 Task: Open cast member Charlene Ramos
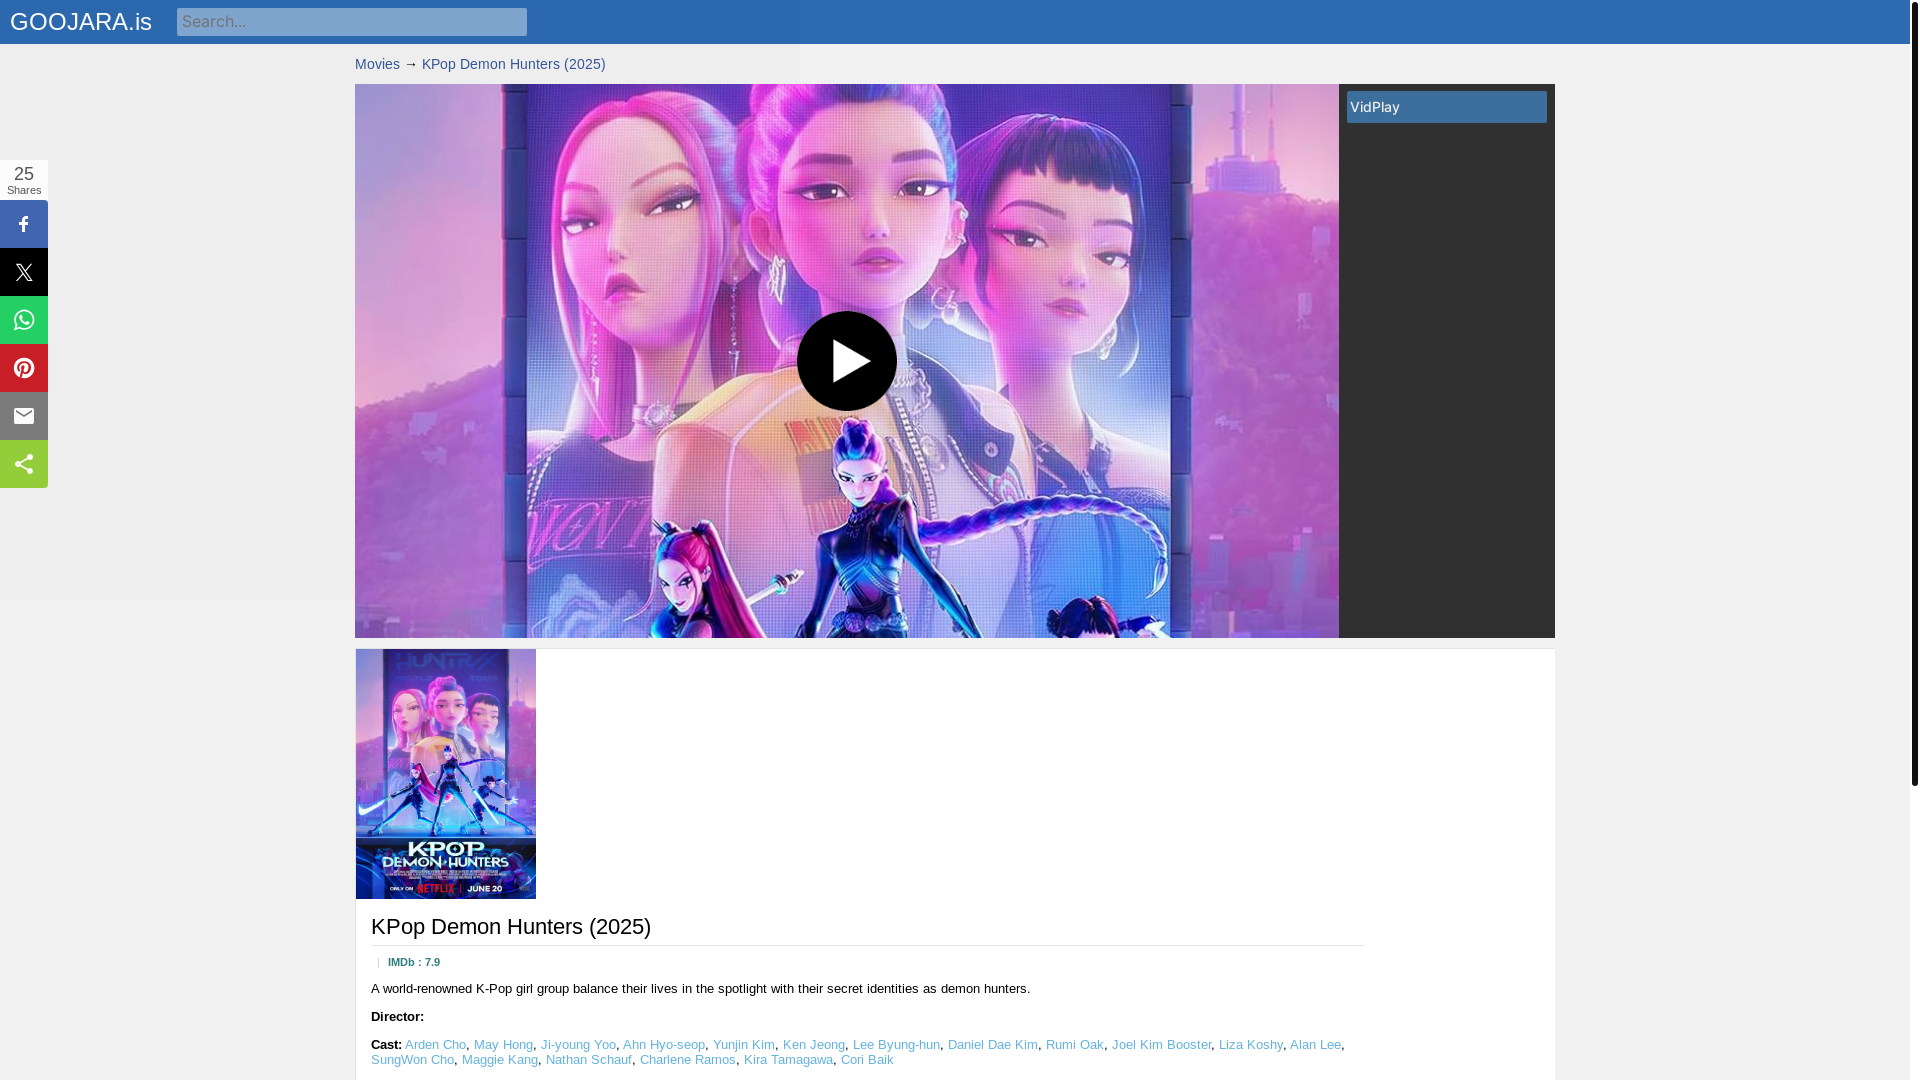(x=688, y=1060)
